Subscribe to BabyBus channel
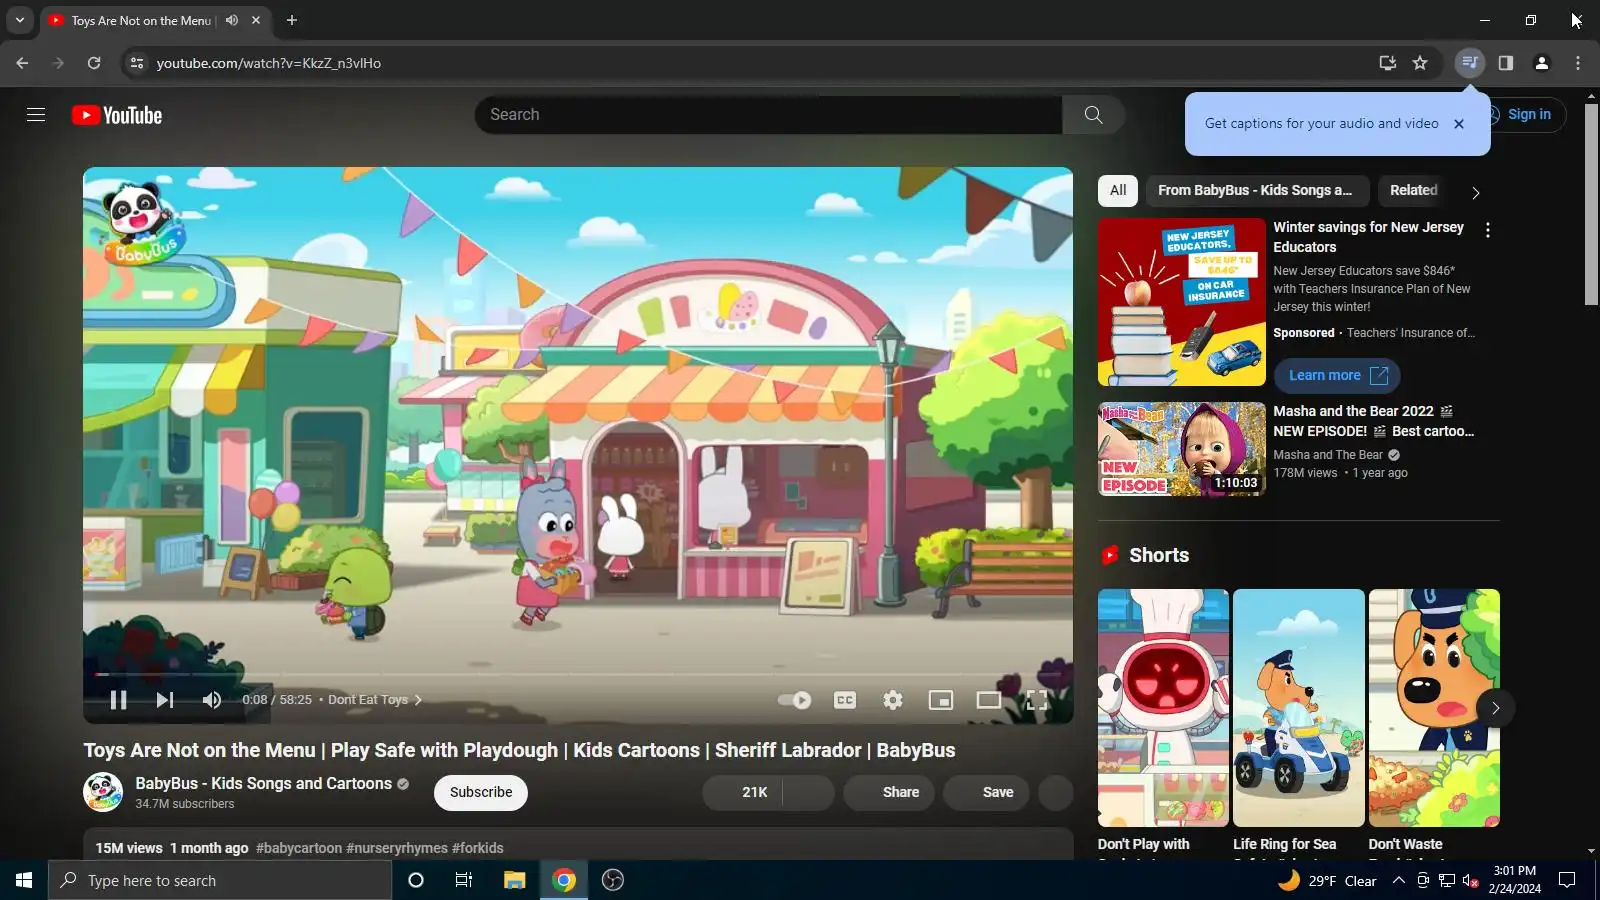Image resolution: width=1600 pixels, height=900 pixels. pos(481,792)
